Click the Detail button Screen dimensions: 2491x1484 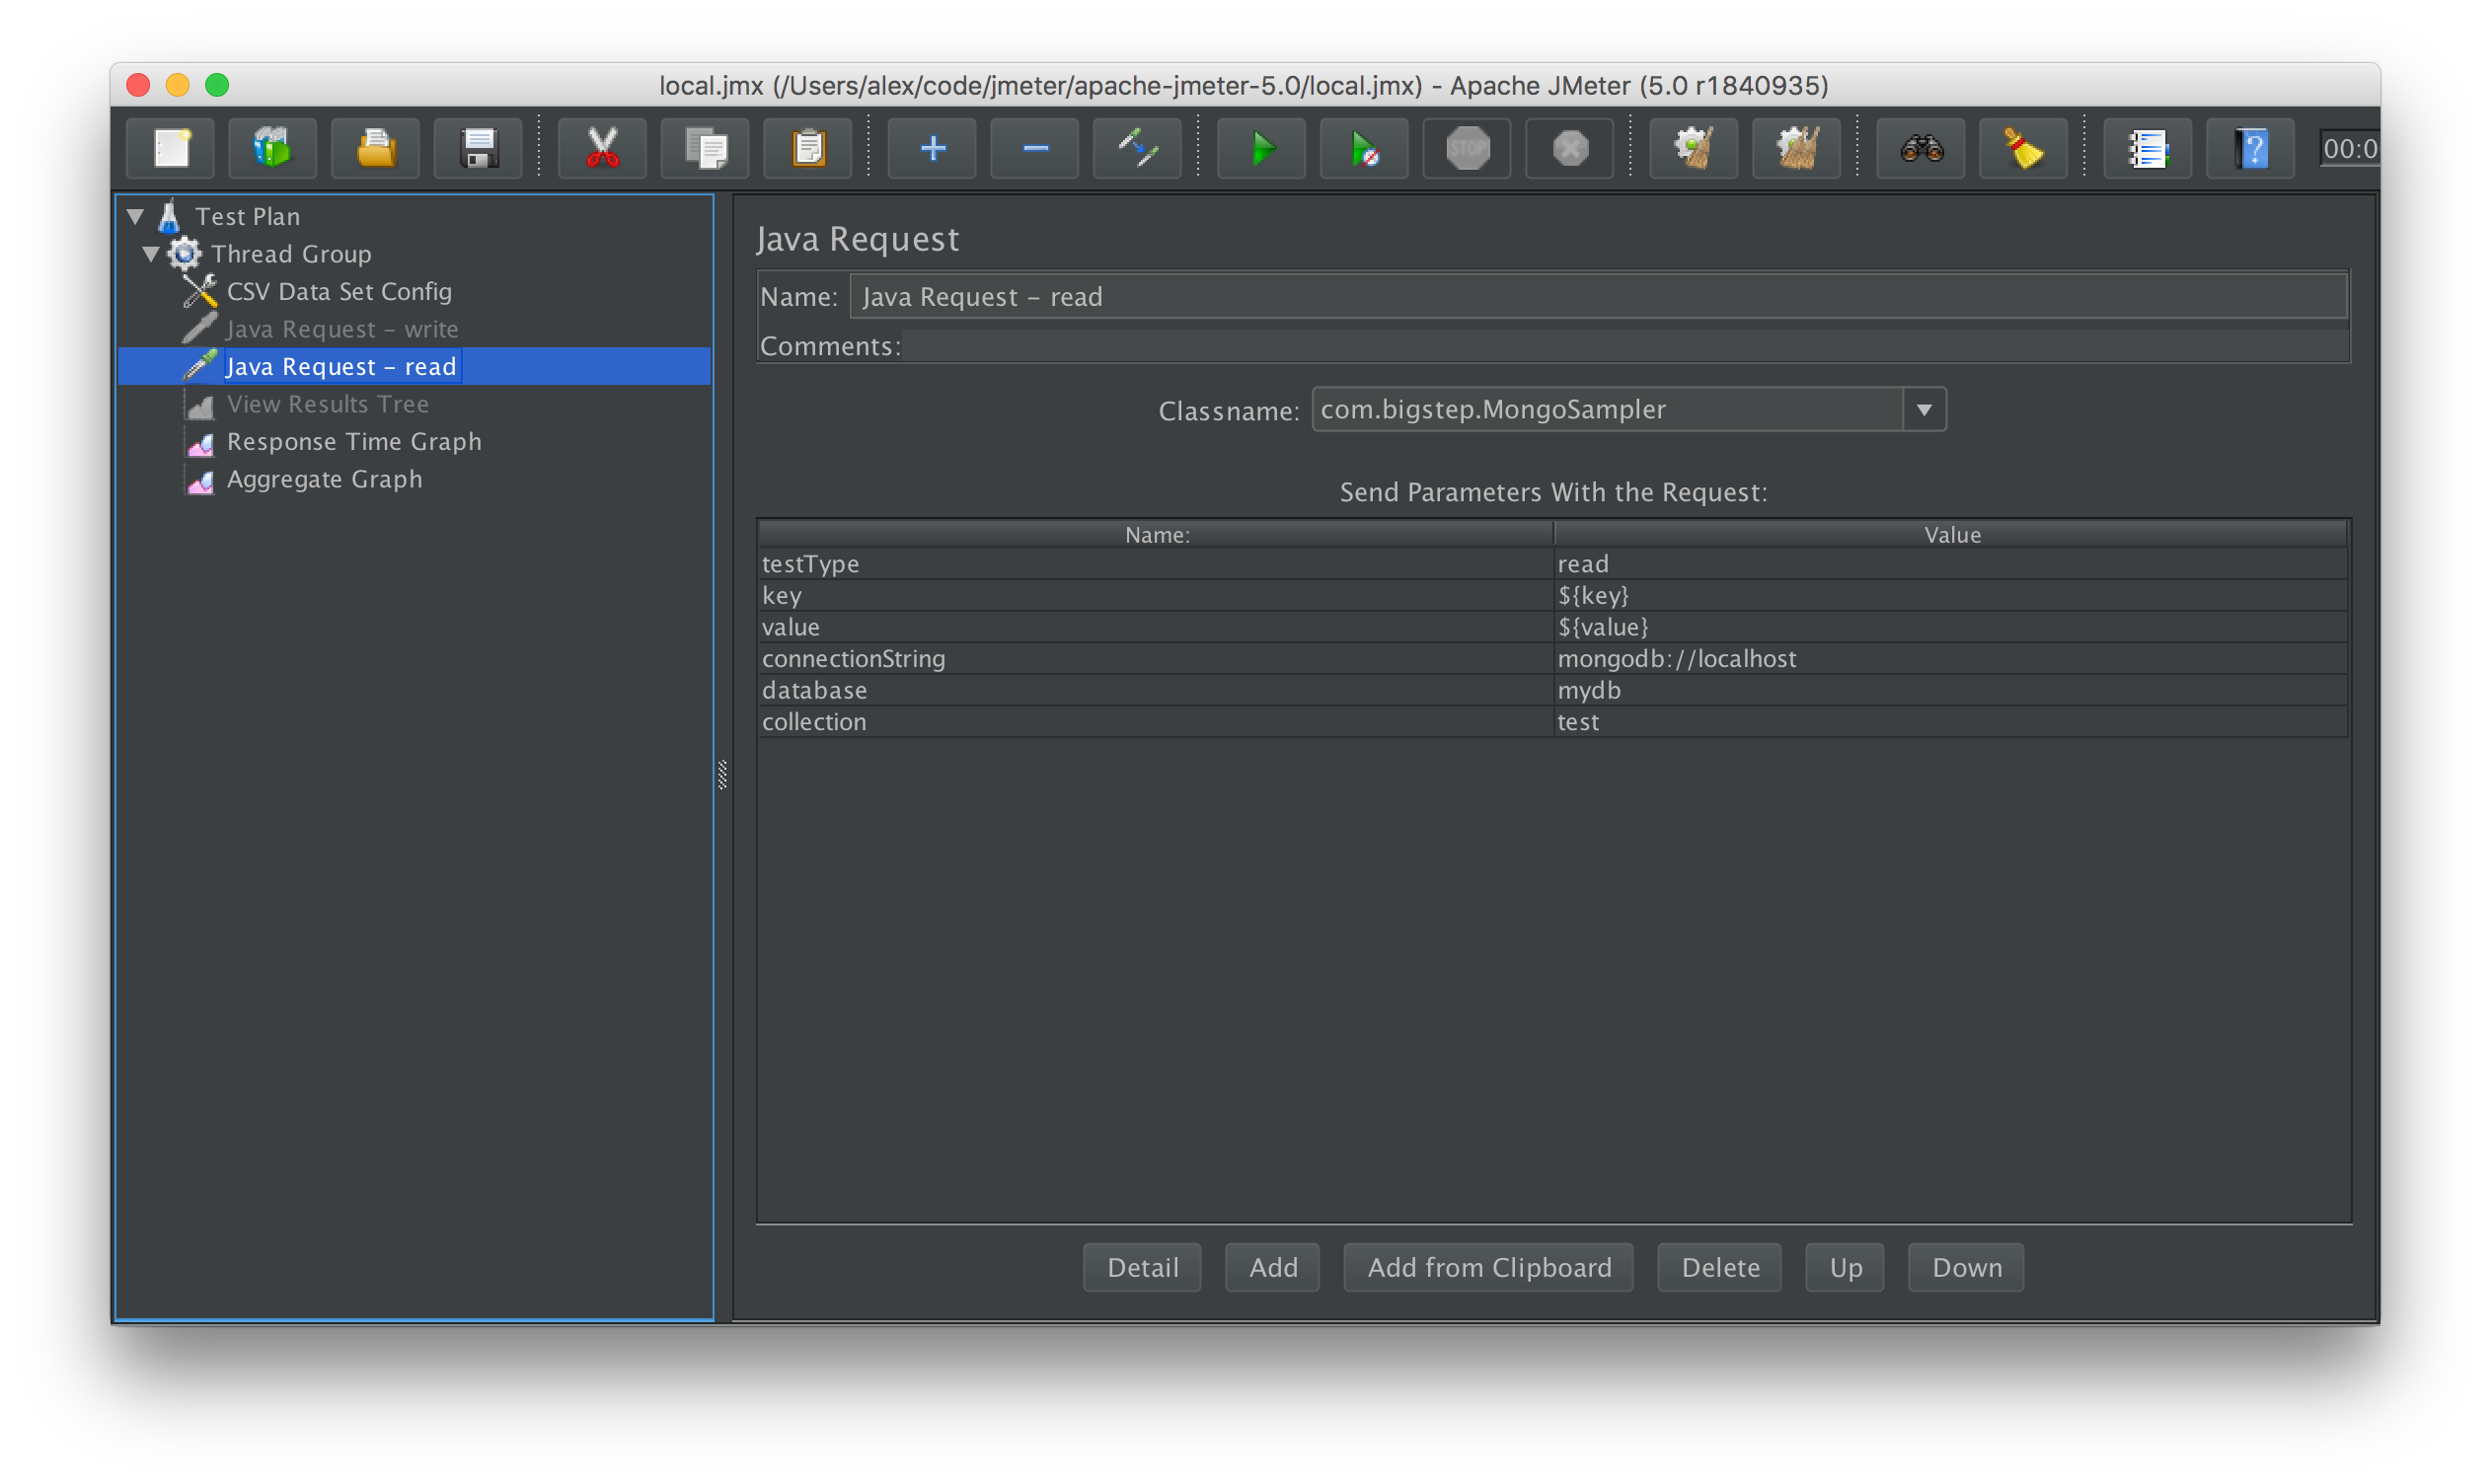tap(1142, 1267)
